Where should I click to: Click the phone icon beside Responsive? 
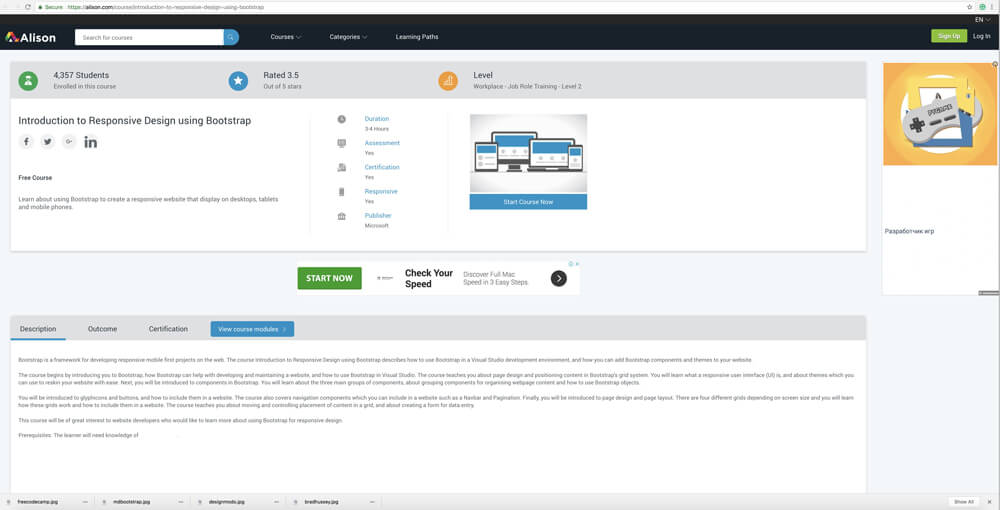(x=342, y=192)
